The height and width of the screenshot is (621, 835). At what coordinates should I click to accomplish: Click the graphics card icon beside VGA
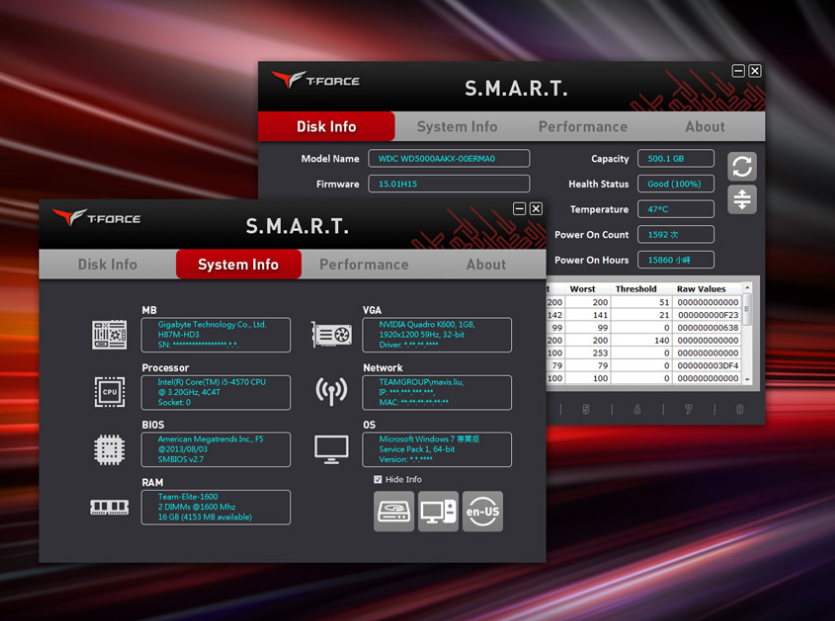point(331,335)
